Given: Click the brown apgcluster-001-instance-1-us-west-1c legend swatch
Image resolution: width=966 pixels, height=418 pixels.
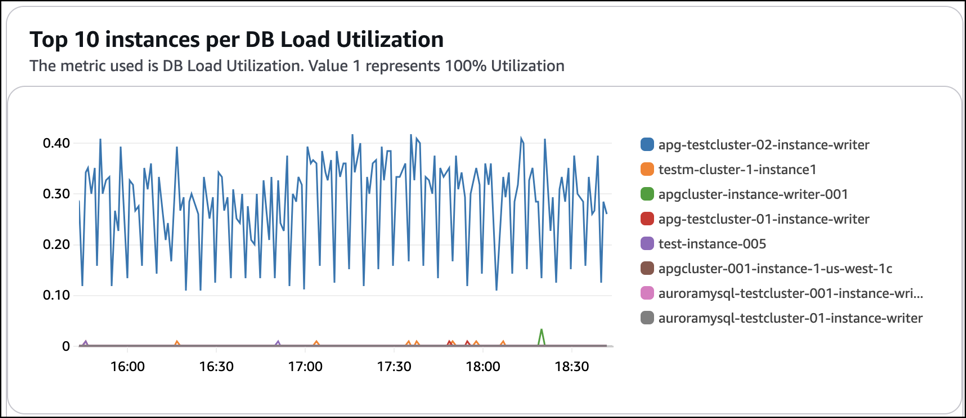Looking at the screenshot, I should (647, 269).
